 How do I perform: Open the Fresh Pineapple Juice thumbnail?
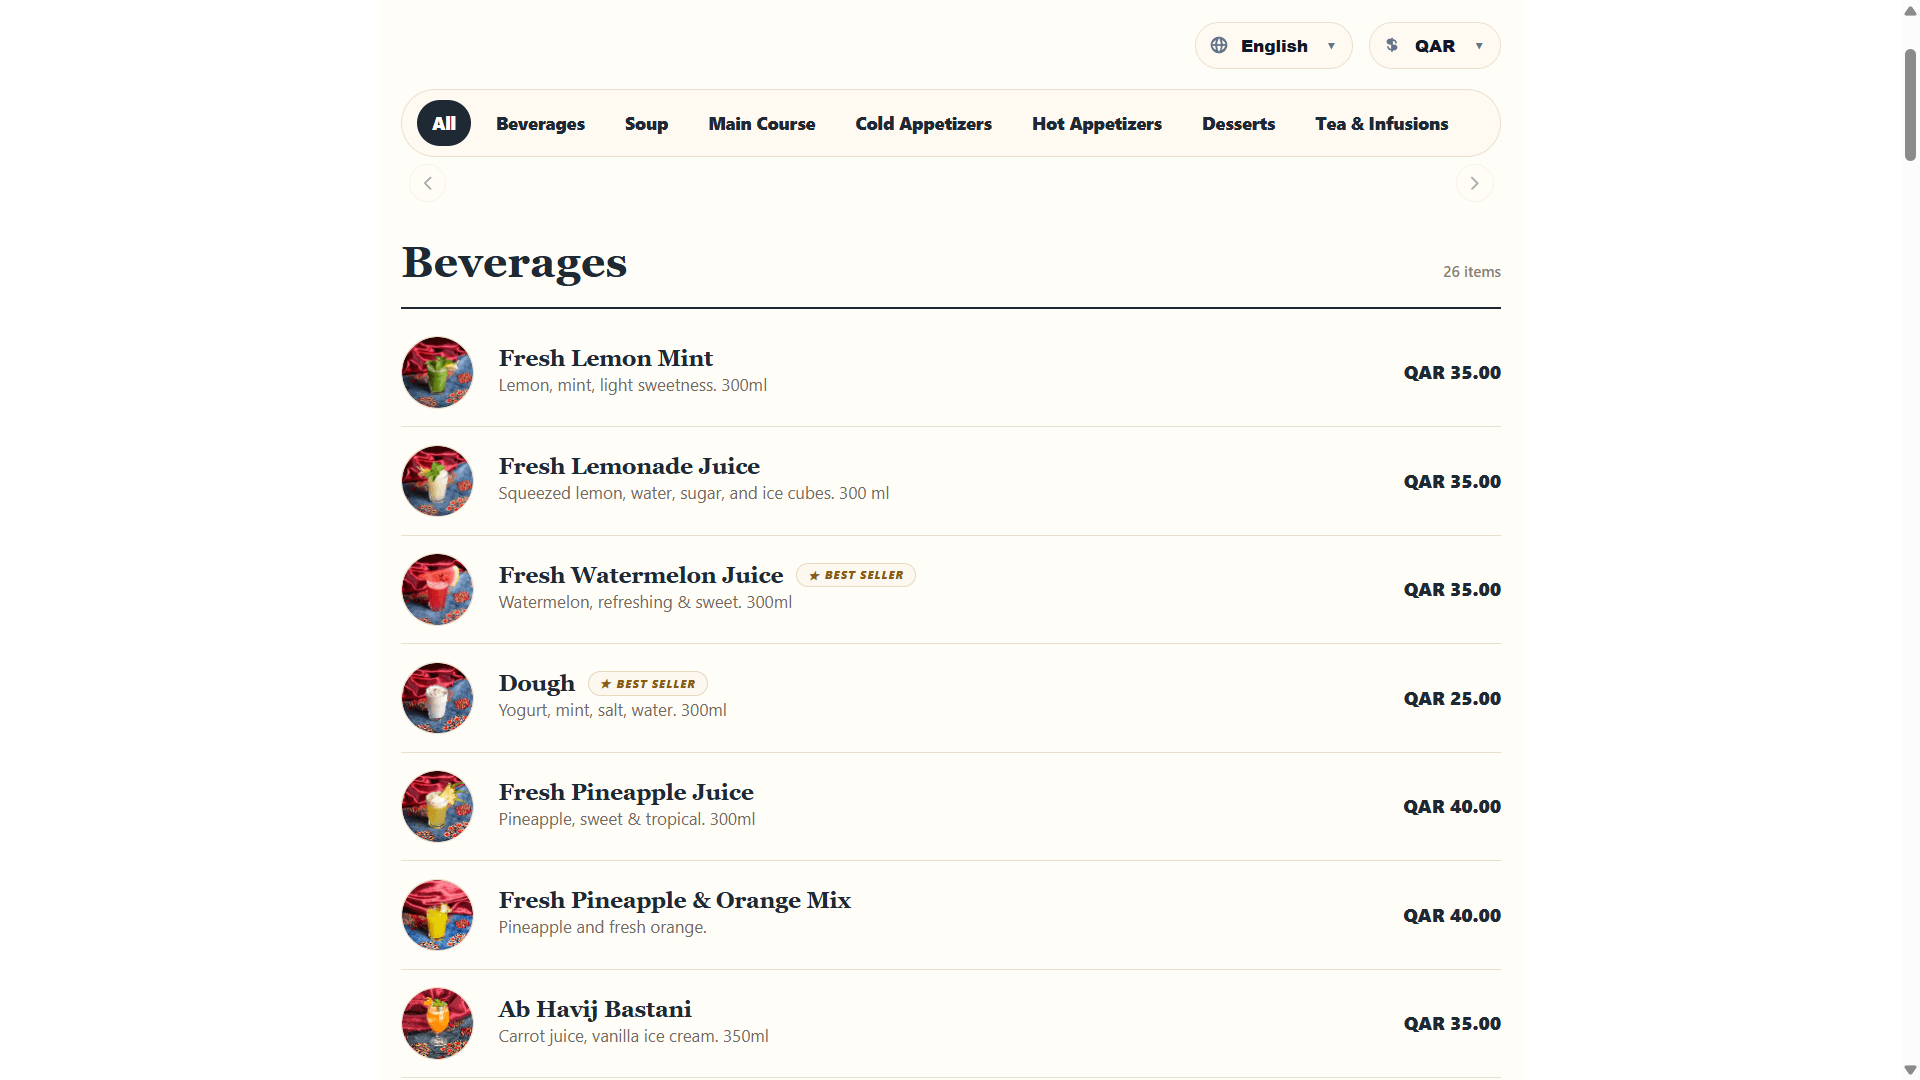(x=437, y=807)
